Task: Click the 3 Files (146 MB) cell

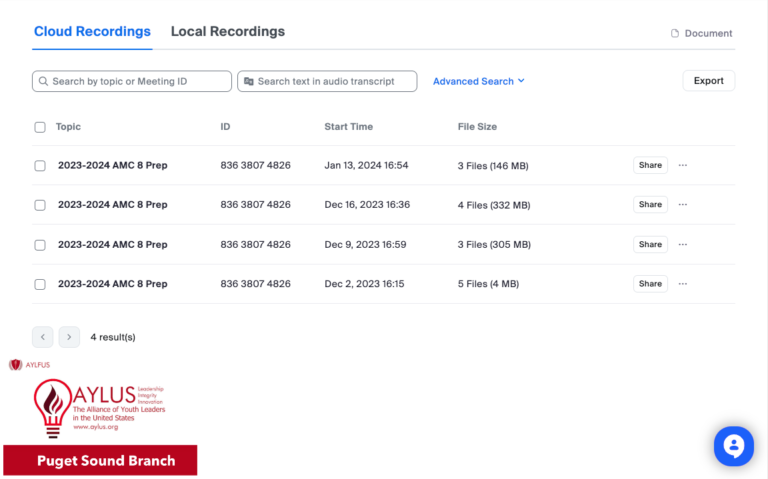Action: pyautogui.click(x=493, y=166)
